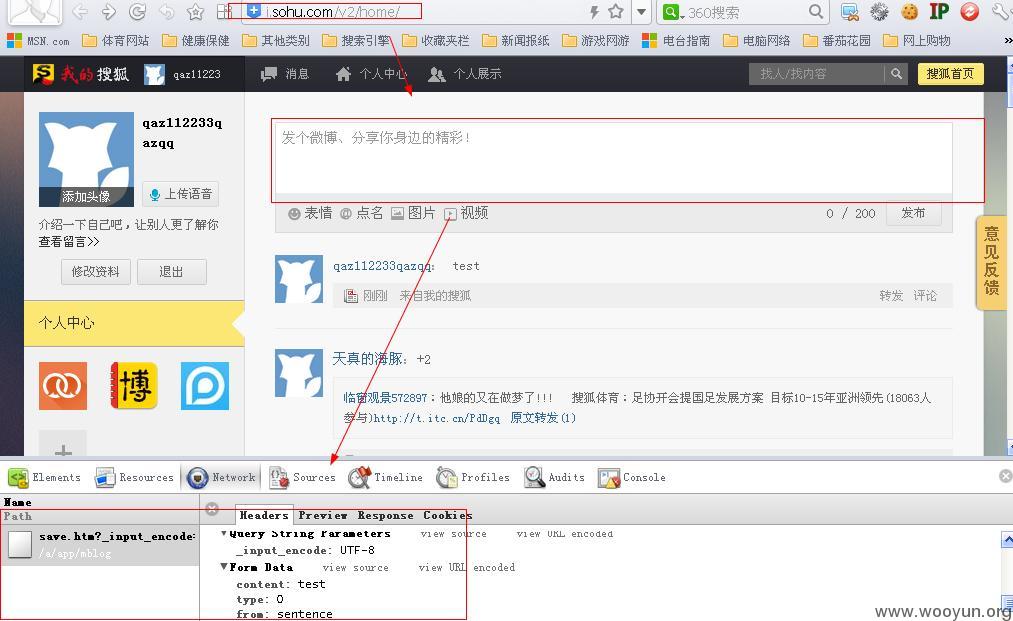Open the Response tab of request
The image size is (1013, 621).
[x=386, y=516]
